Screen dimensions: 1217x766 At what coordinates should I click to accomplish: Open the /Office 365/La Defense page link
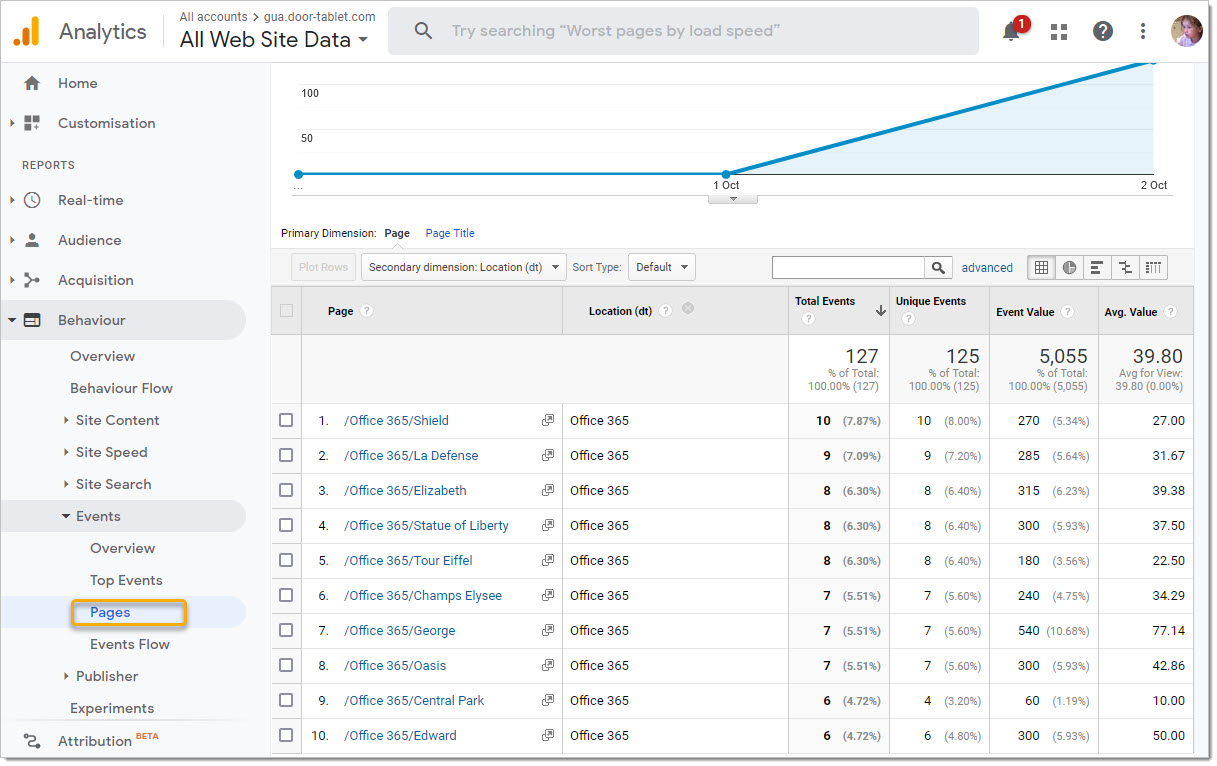coord(411,456)
